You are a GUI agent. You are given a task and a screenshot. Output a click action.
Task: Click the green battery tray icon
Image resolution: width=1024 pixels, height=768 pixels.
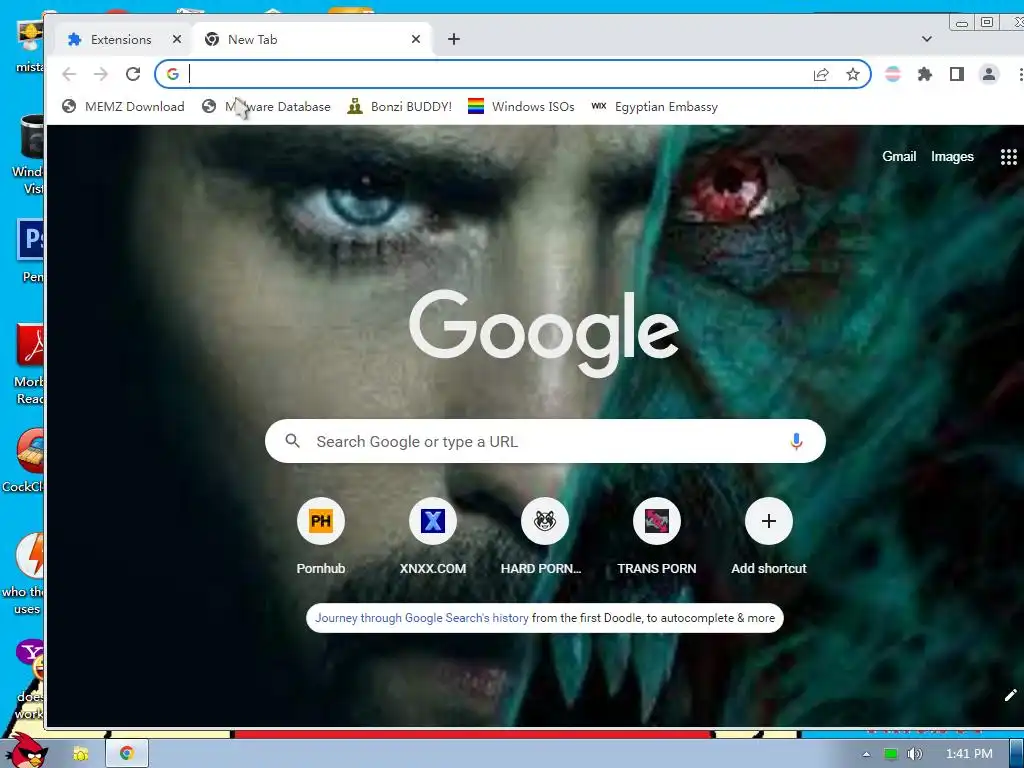click(x=891, y=754)
